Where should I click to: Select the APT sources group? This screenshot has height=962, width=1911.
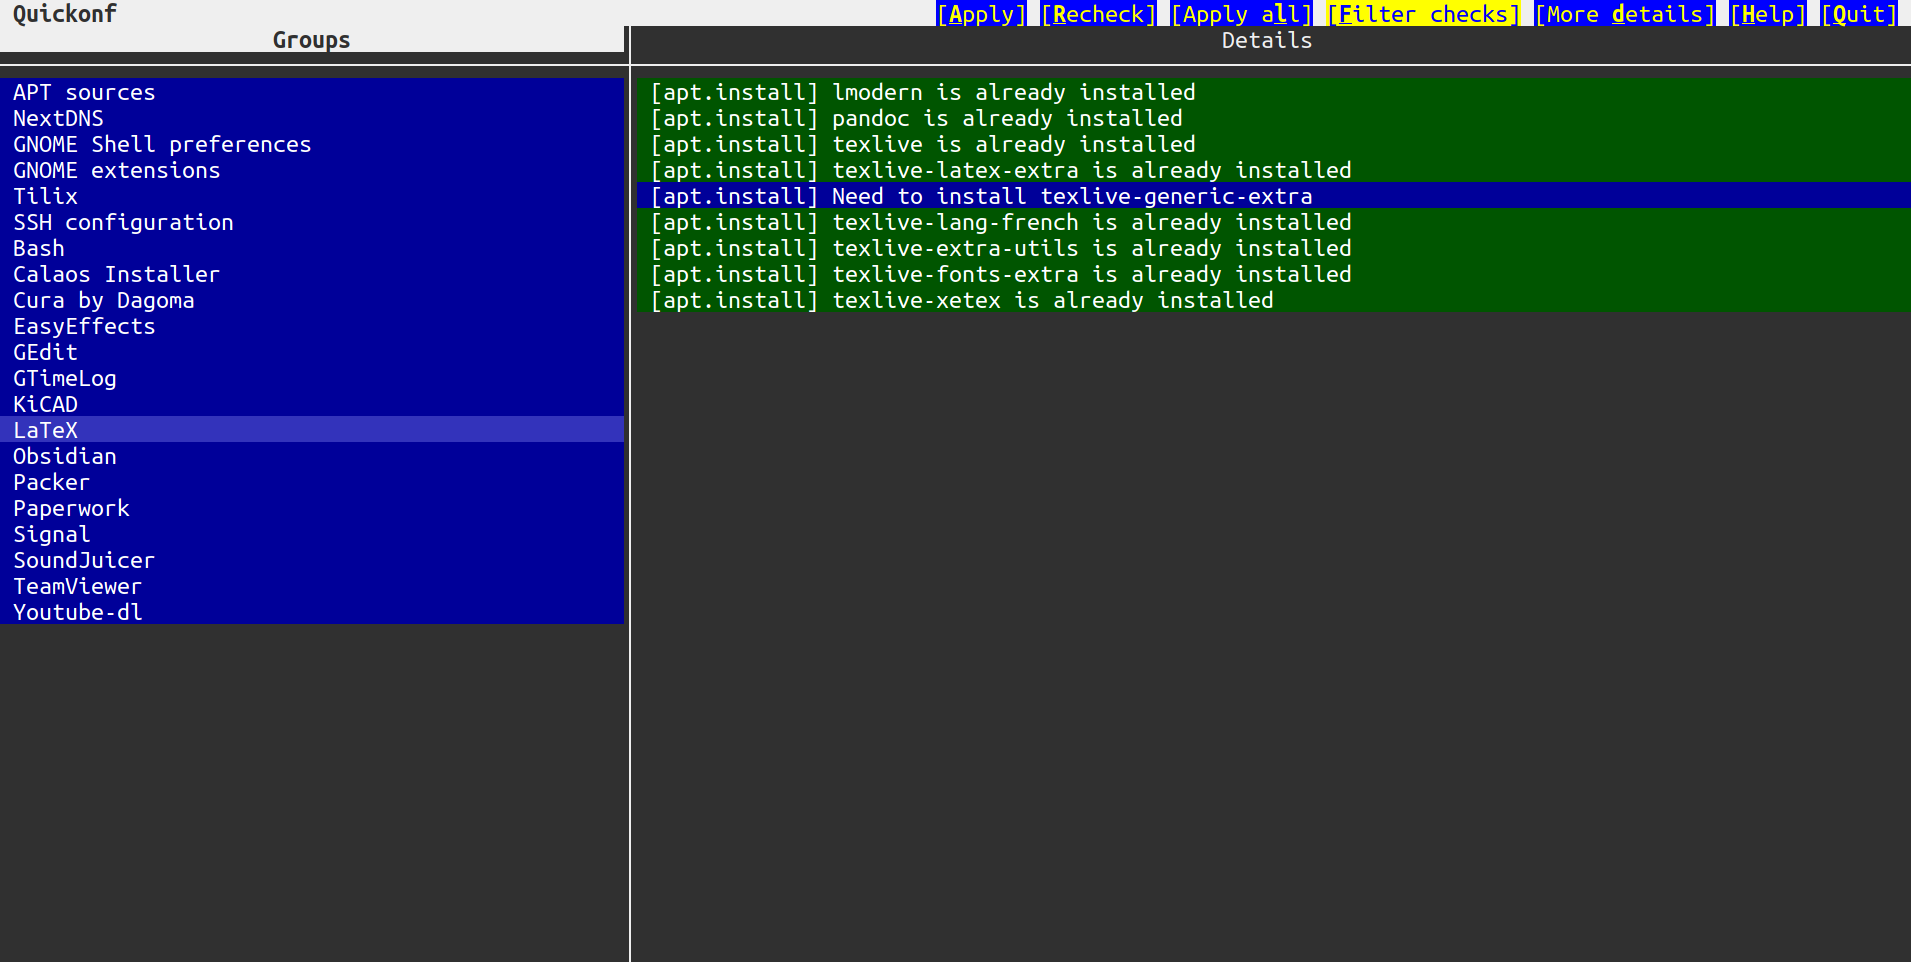[84, 93]
